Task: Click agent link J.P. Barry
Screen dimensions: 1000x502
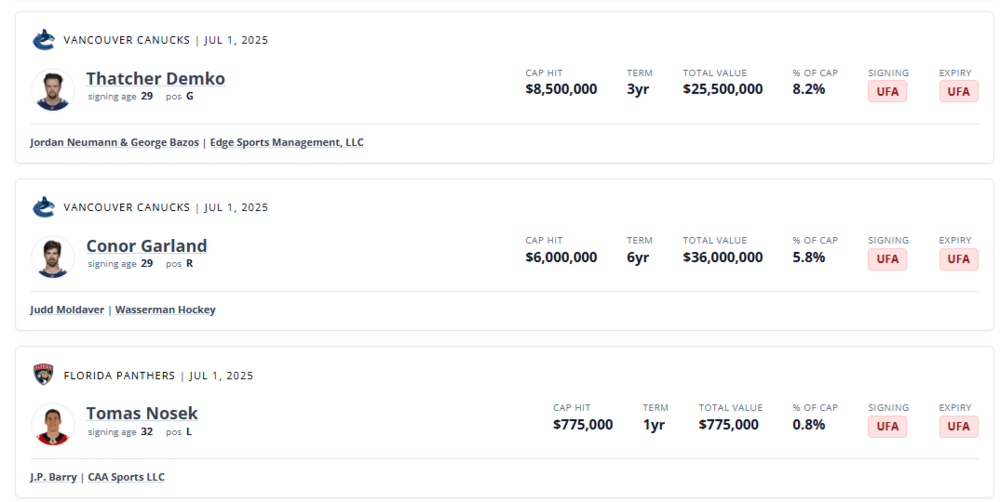Action: (54, 477)
